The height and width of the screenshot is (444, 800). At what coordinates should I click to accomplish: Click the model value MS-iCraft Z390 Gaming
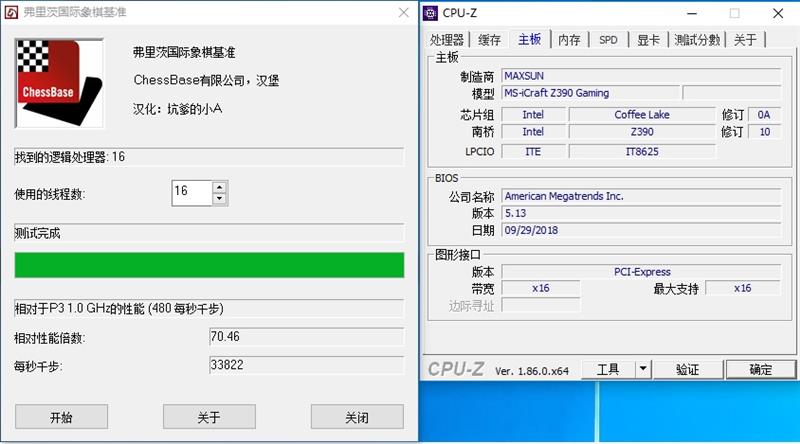[591, 93]
